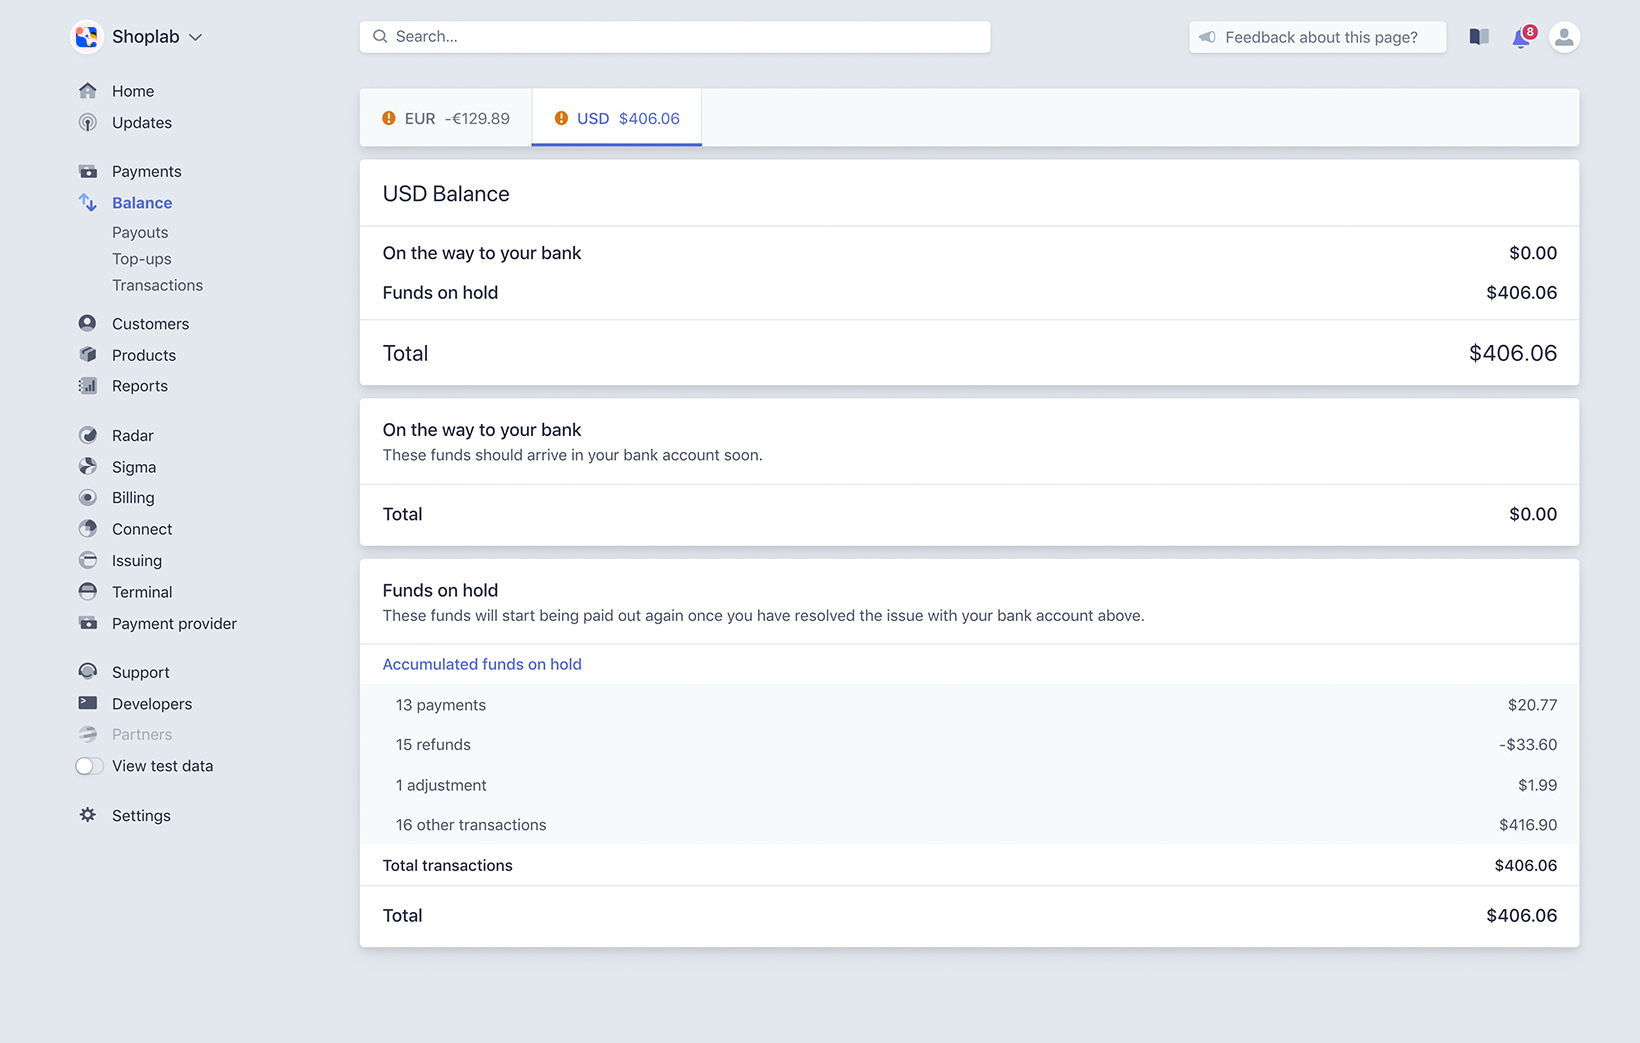The width and height of the screenshot is (1640, 1043).
Task: Go to Transactions in the sidebar
Action: point(157,285)
